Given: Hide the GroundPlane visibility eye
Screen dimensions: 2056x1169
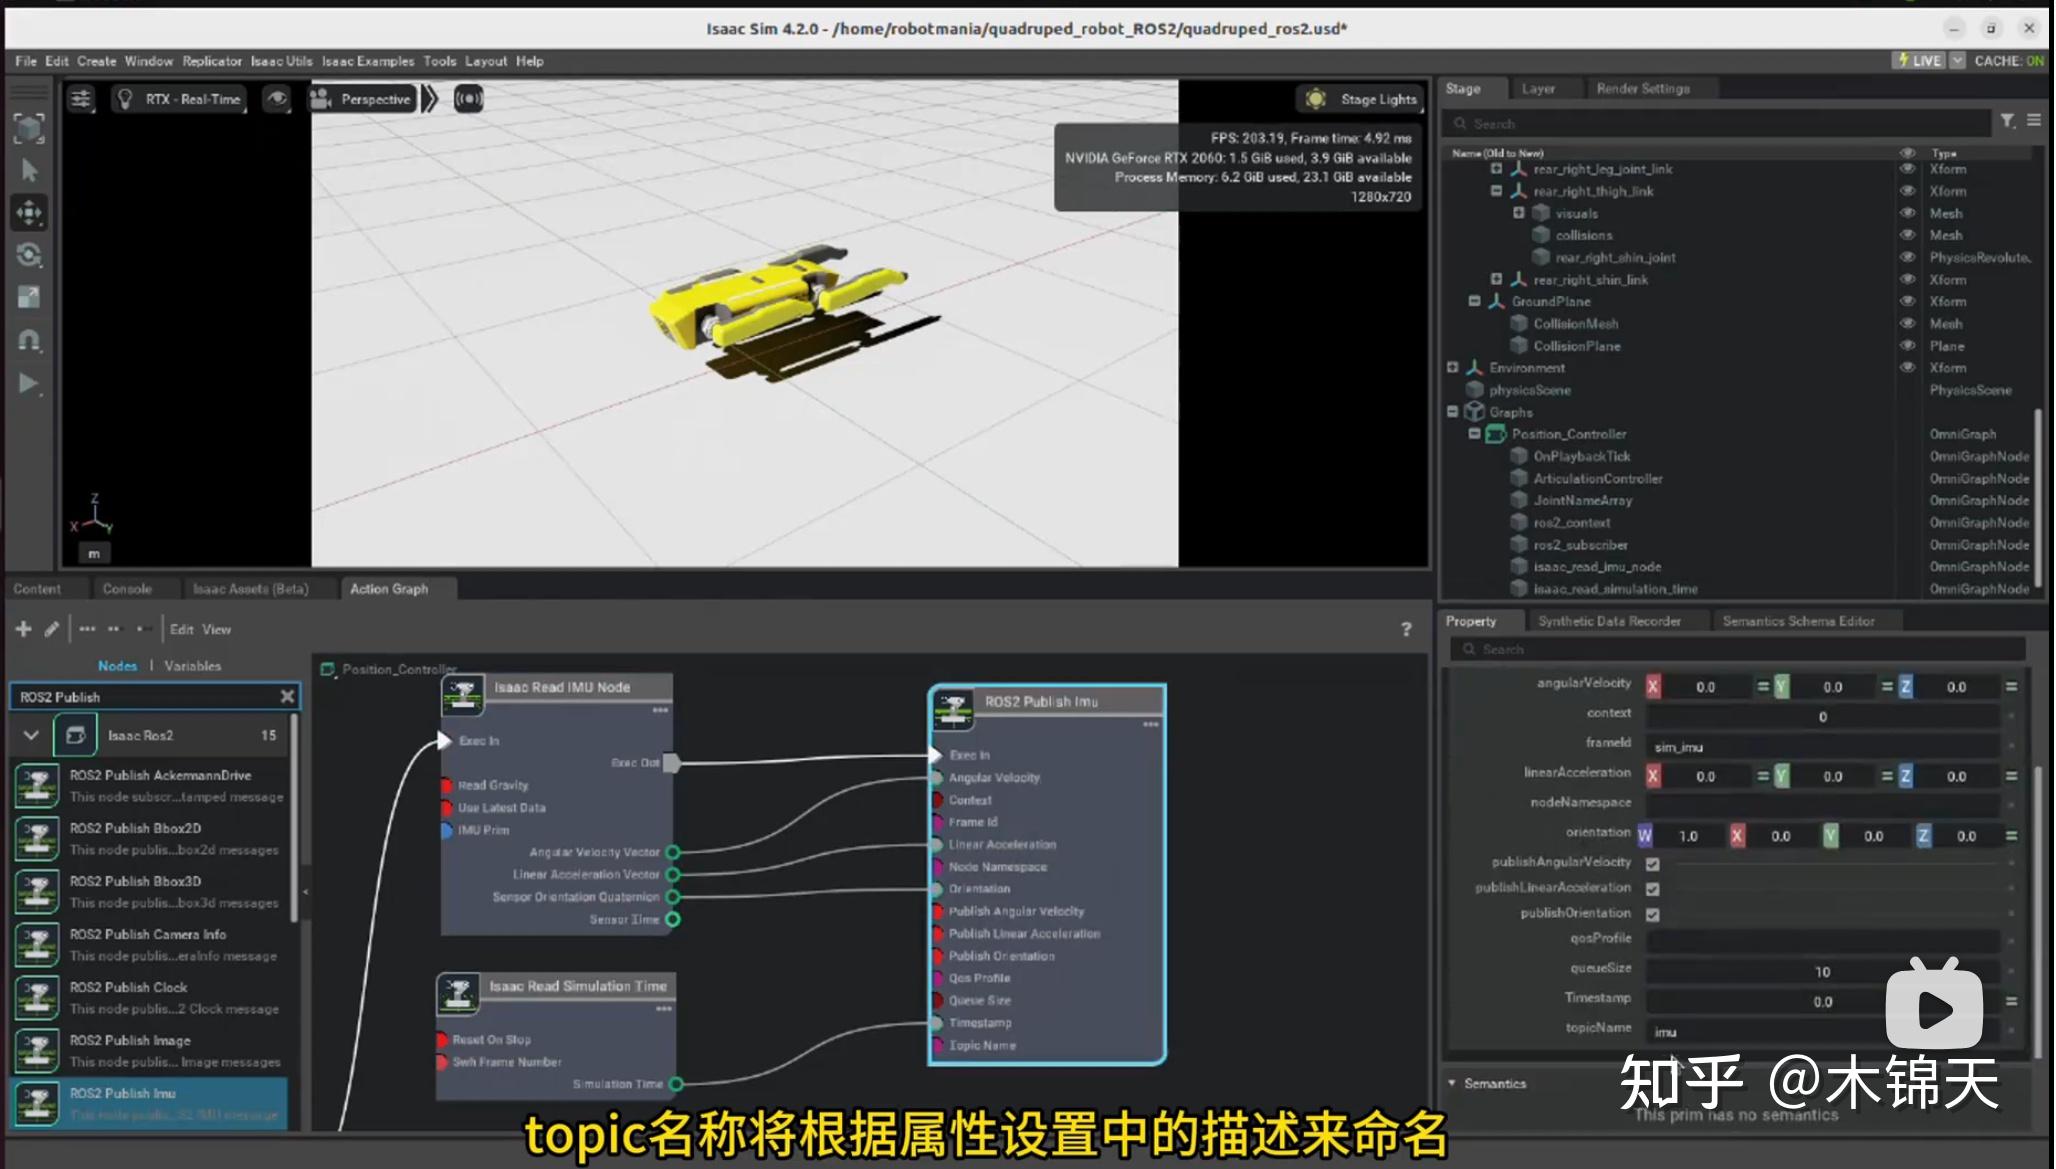Looking at the screenshot, I should coord(1907,301).
